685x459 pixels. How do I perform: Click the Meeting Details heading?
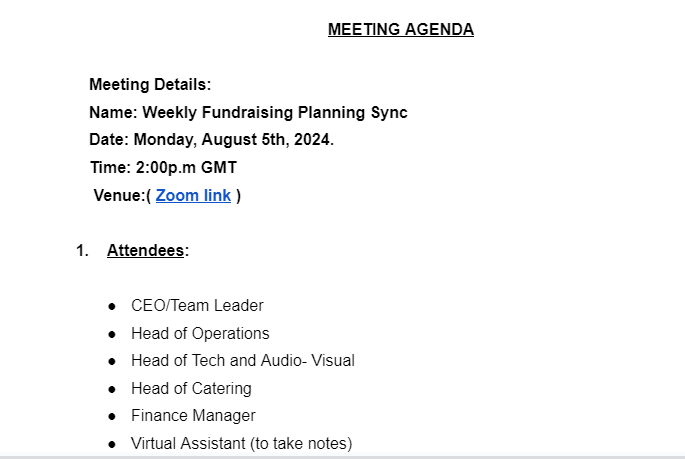pyautogui.click(x=150, y=84)
